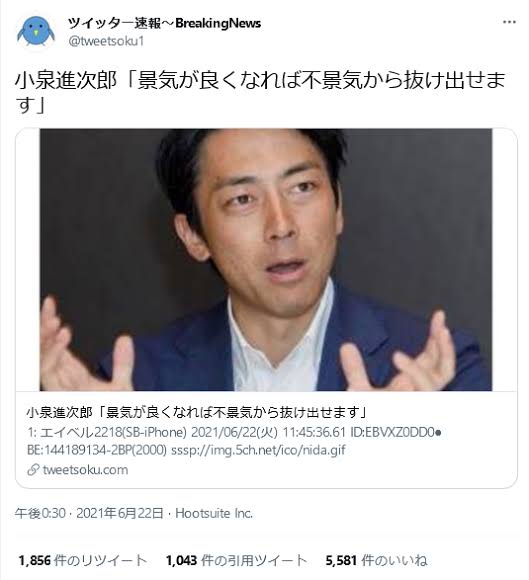View the 1,043 件の引用ツイート list

236,560
